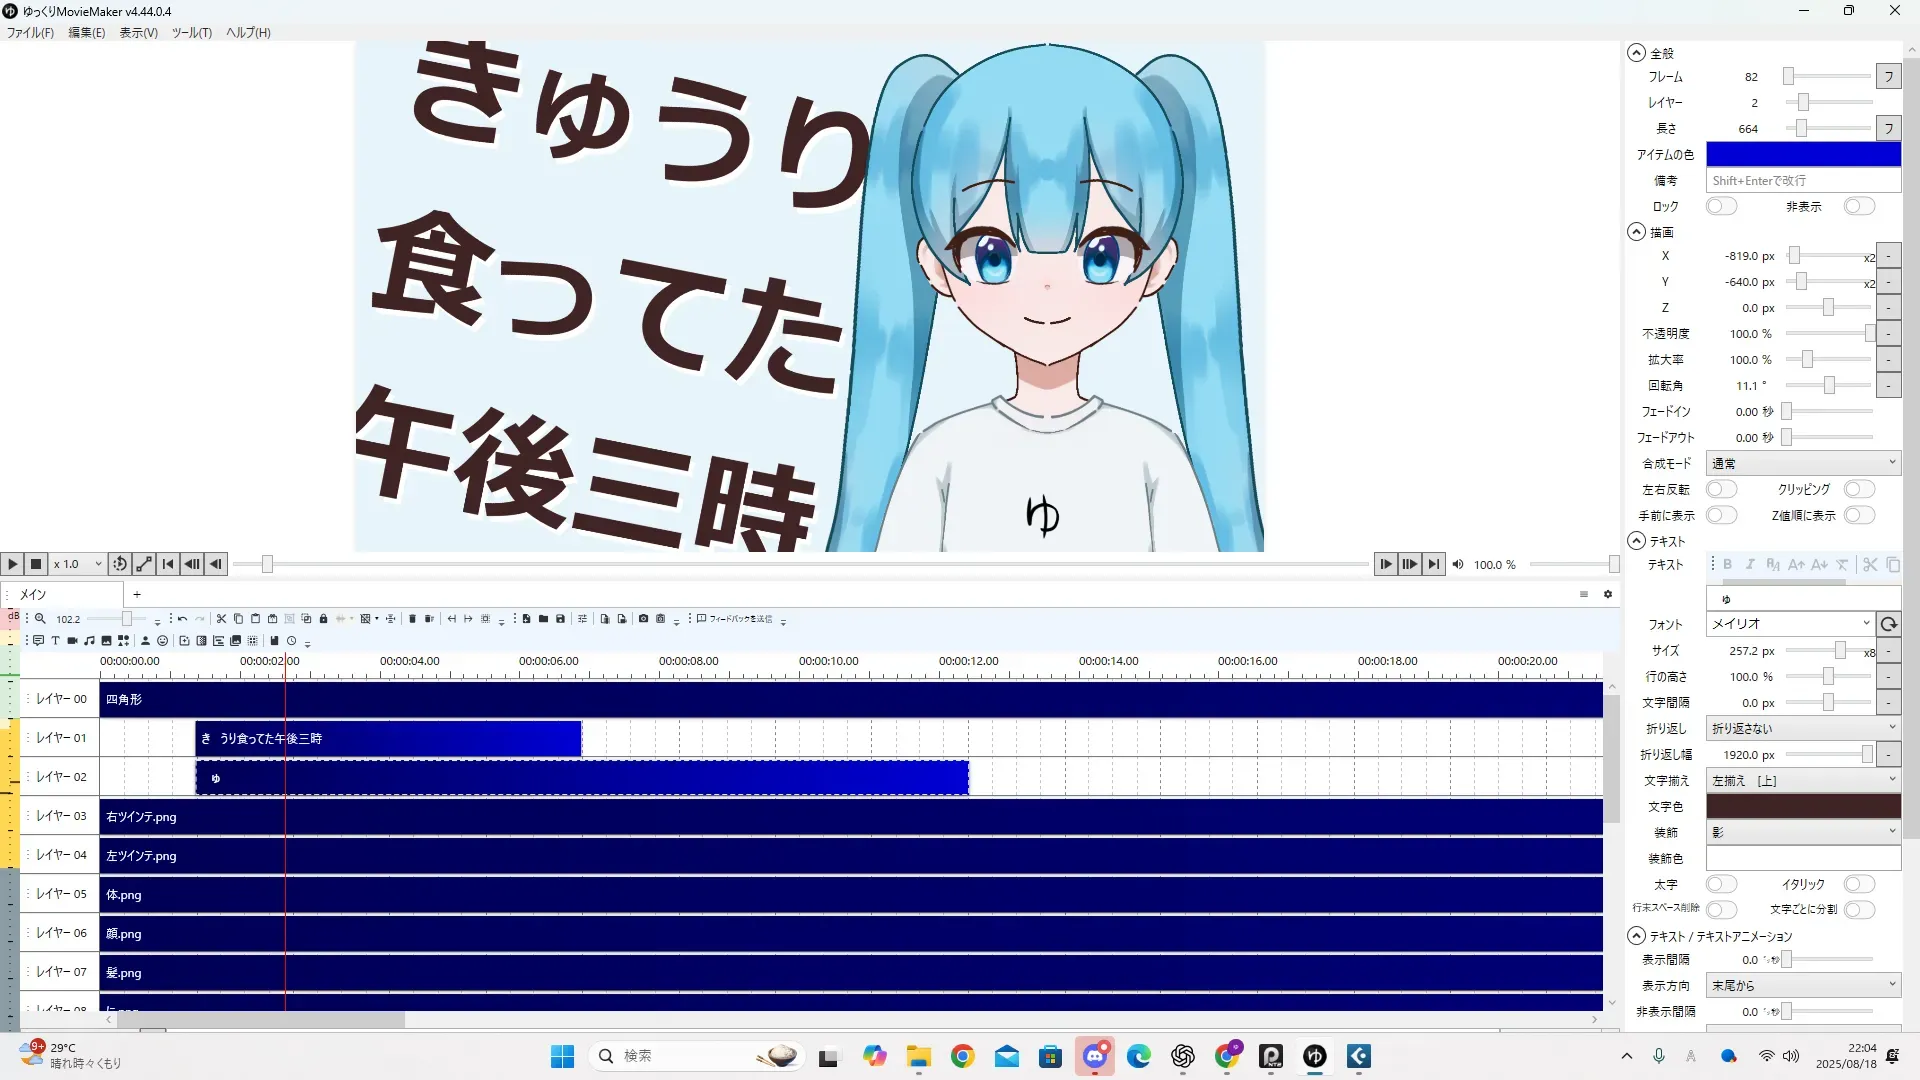Add an audio item with the music note icon
This screenshot has width=1920, height=1080.
tap(89, 641)
